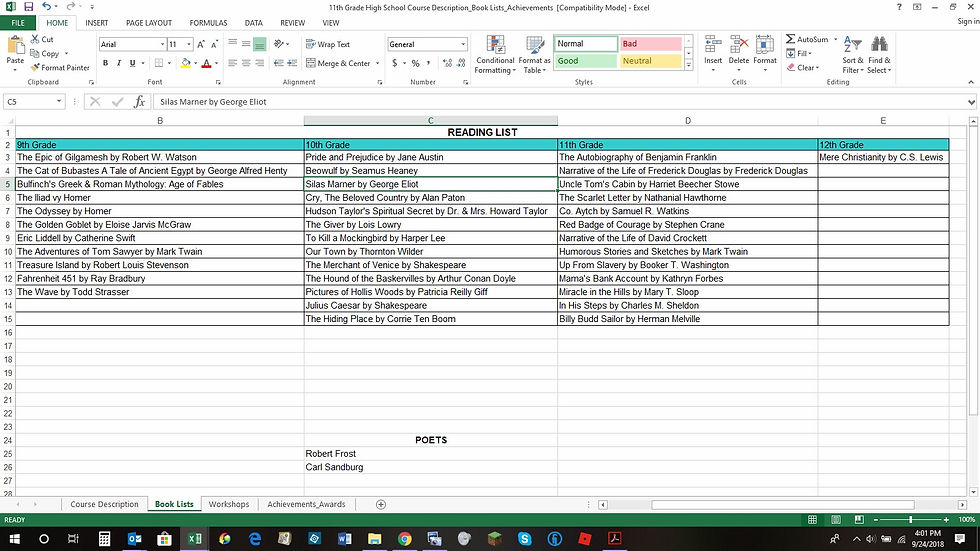
Task: Open the FILE tab
Action: point(18,23)
